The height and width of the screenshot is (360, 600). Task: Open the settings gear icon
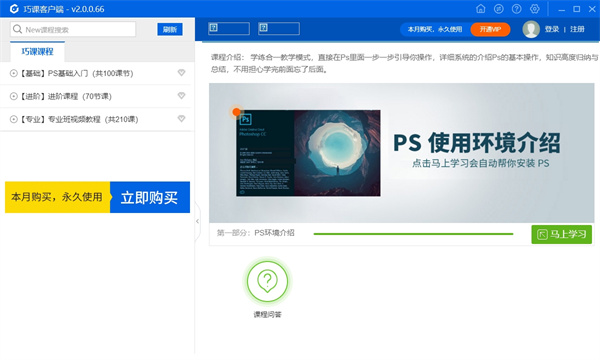point(535,8)
